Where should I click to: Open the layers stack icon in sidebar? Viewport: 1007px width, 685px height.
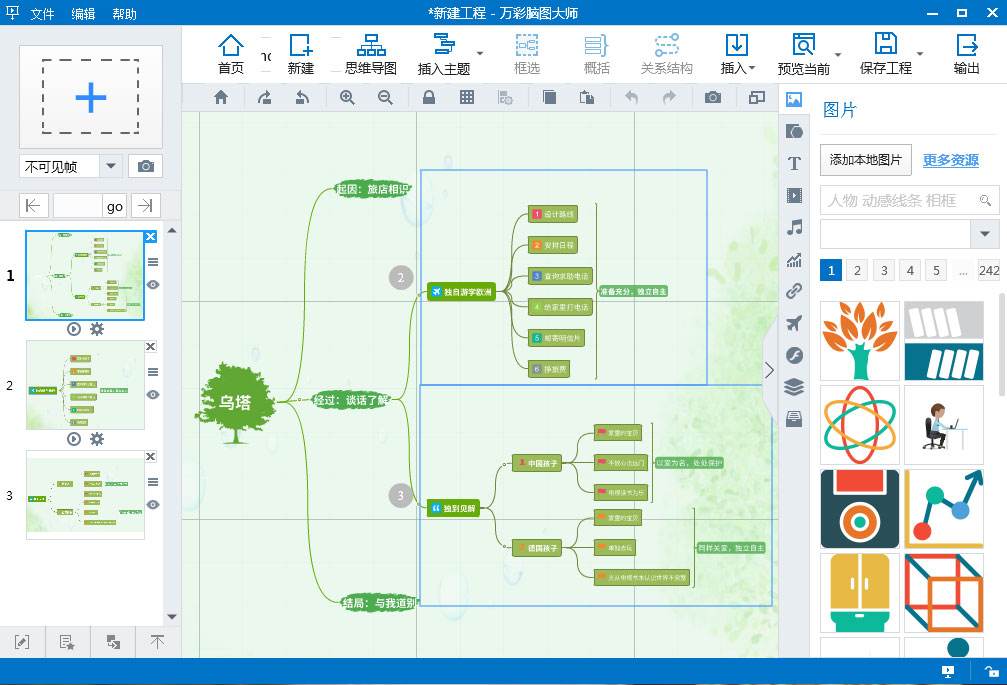point(794,387)
